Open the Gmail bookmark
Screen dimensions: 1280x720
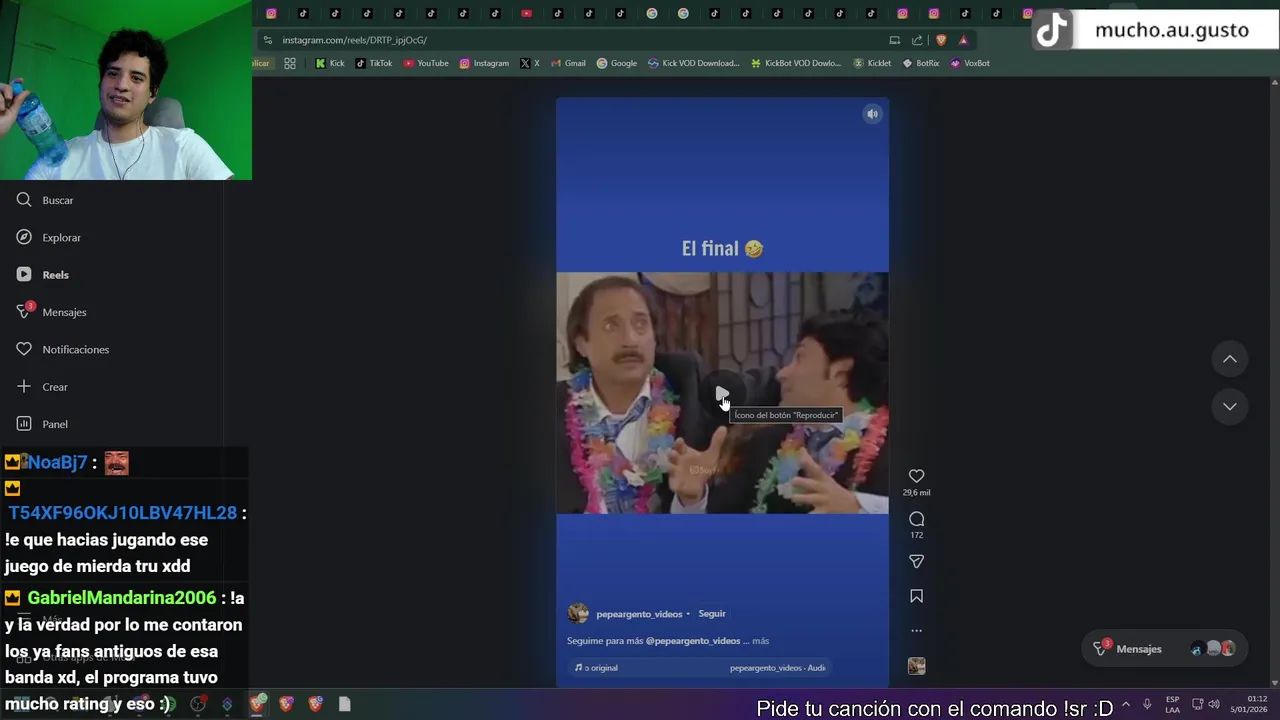(568, 63)
